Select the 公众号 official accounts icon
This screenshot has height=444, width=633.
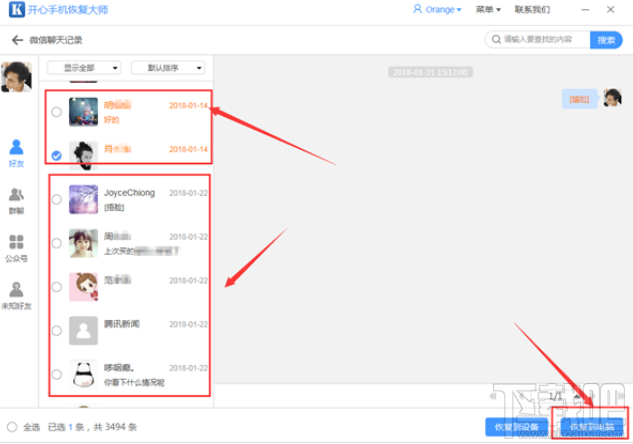pos(16,248)
